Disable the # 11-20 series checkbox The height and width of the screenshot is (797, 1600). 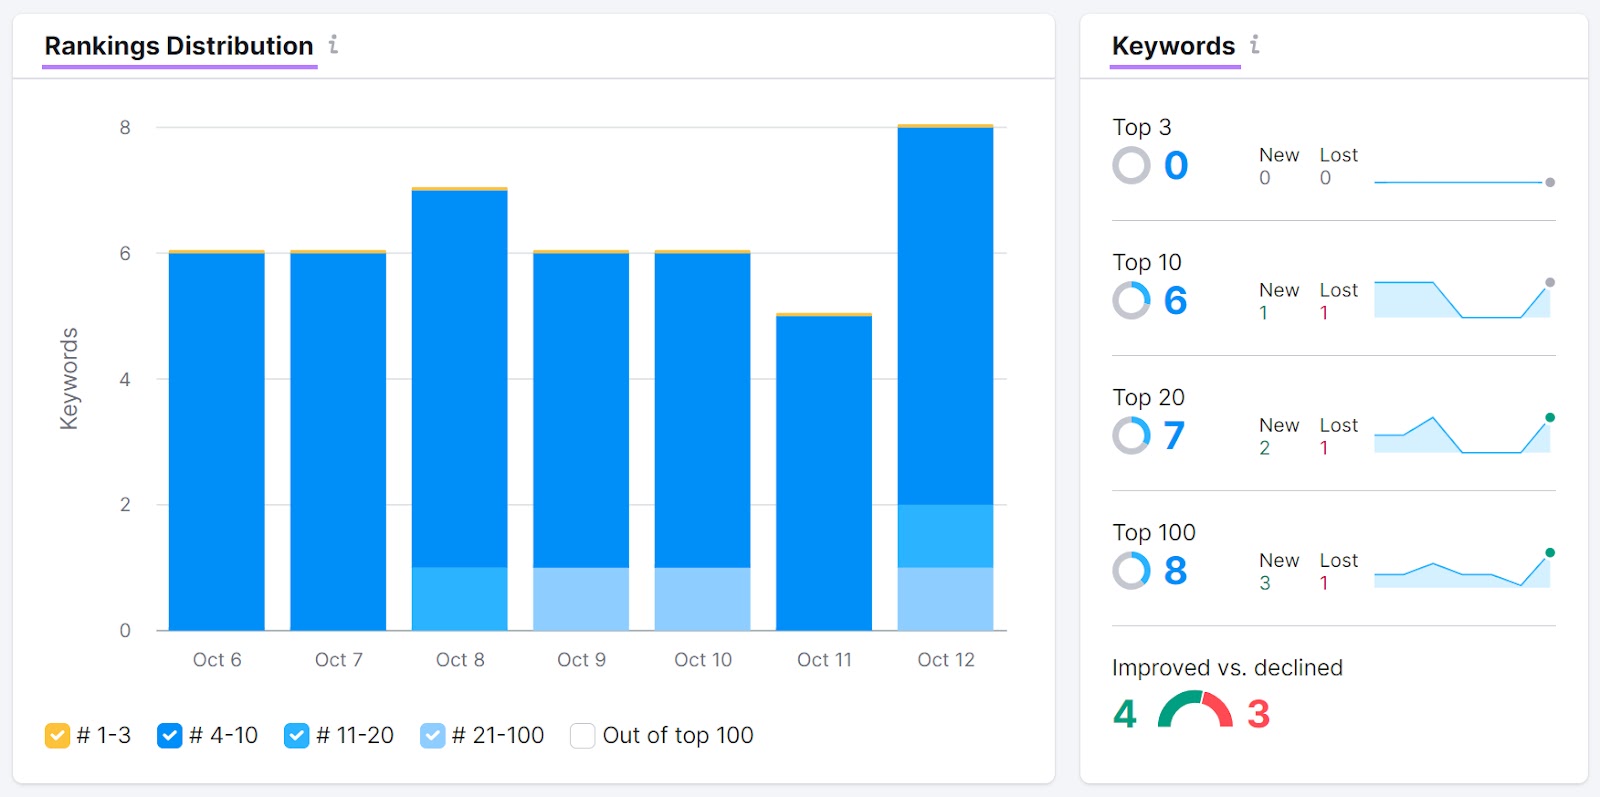click(296, 735)
